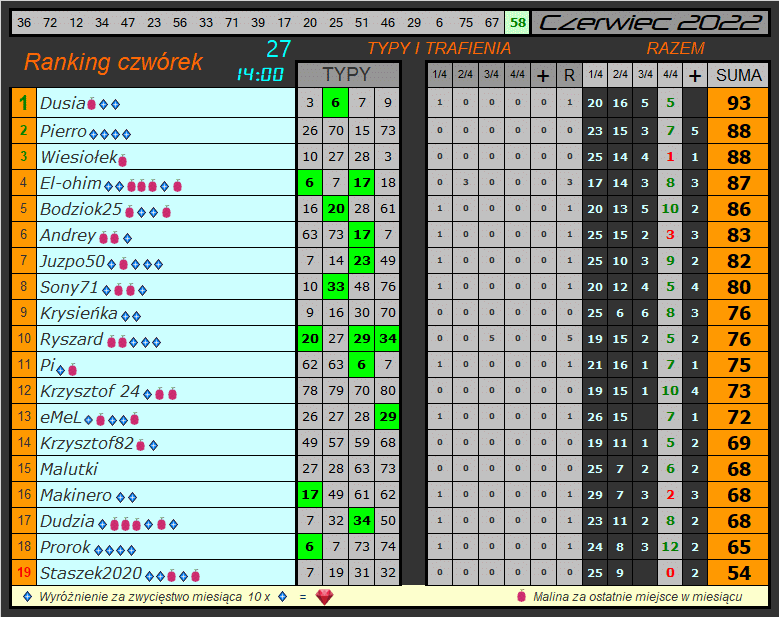This screenshot has width=779, height=617.
Task: Click the 'R' column header
Action: [x=569, y=75]
